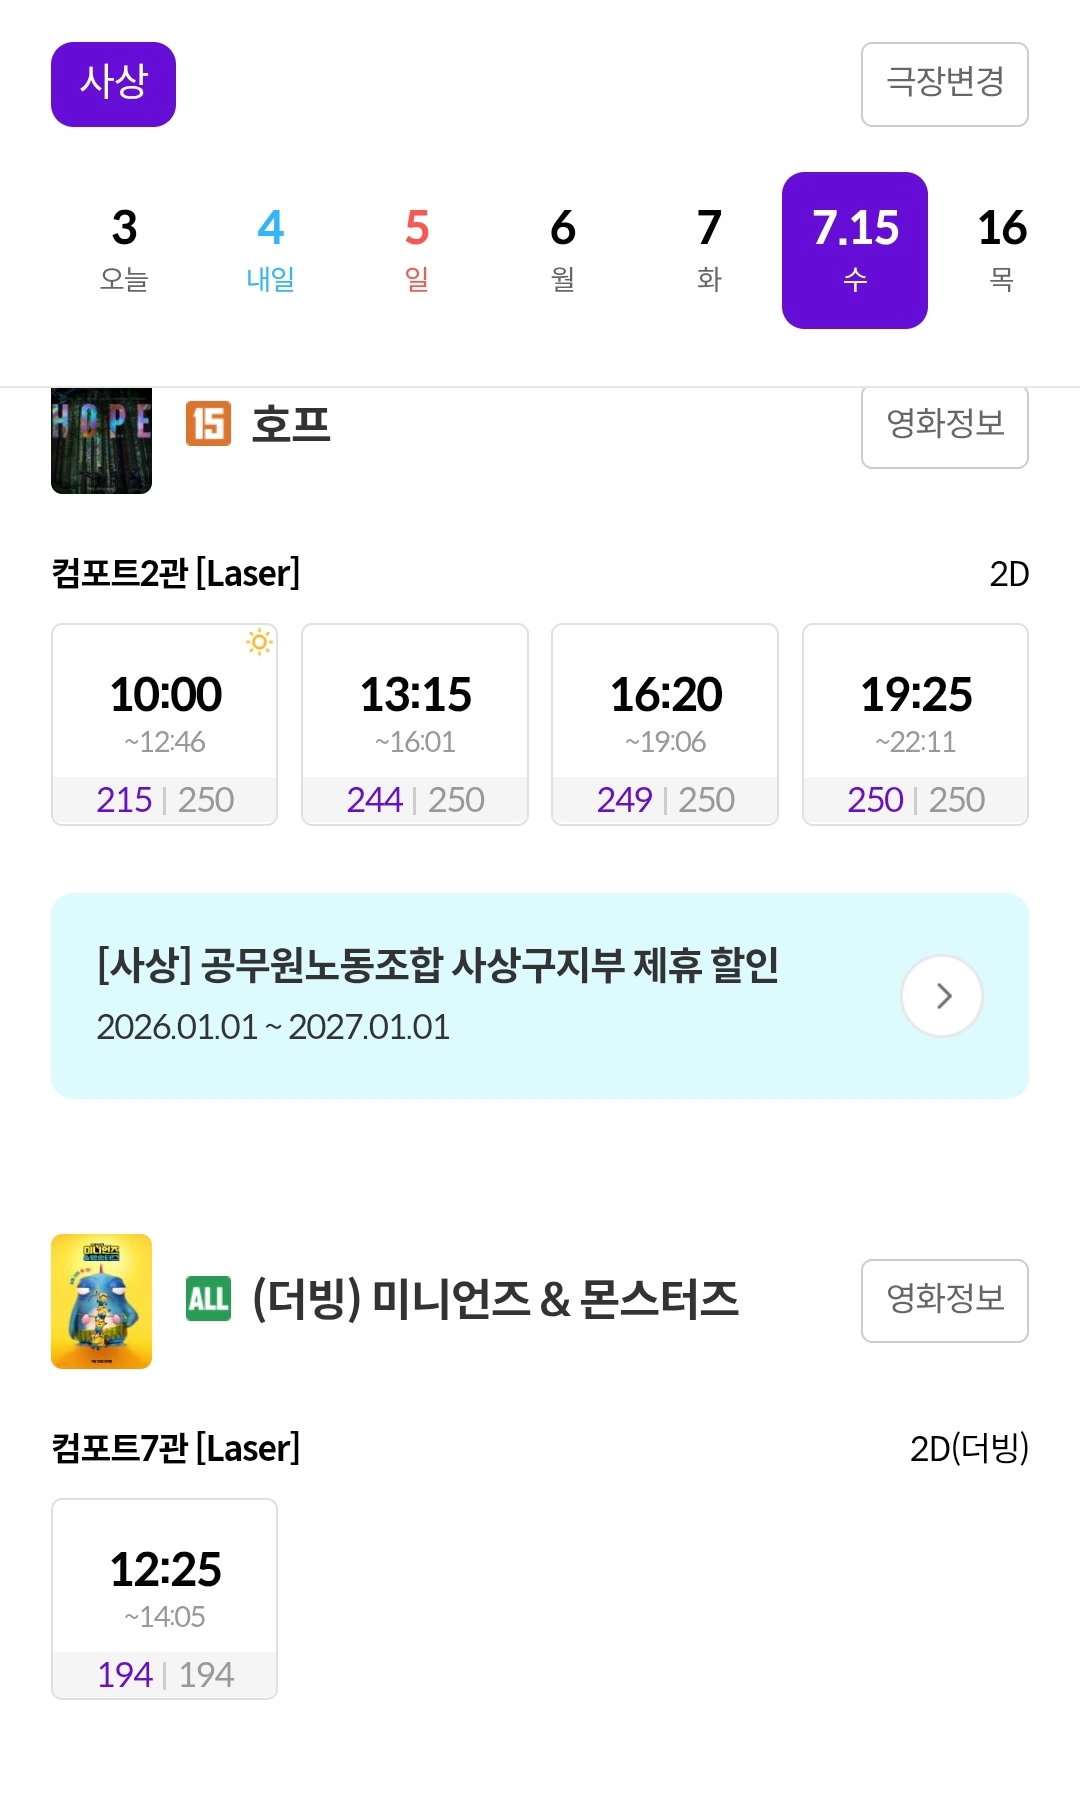Open the union discount banner arrow
Screen dimensions: 1080x1811
point(942,996)
